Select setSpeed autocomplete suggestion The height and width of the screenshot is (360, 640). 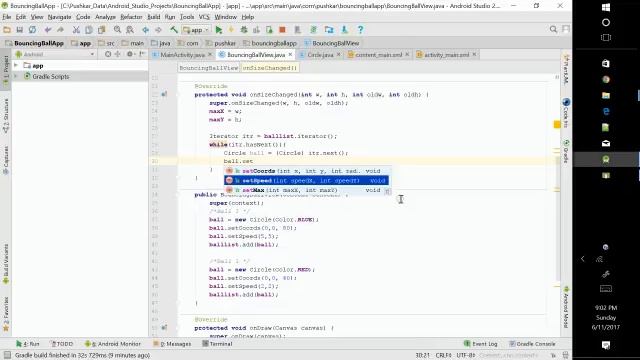[306, 180]
